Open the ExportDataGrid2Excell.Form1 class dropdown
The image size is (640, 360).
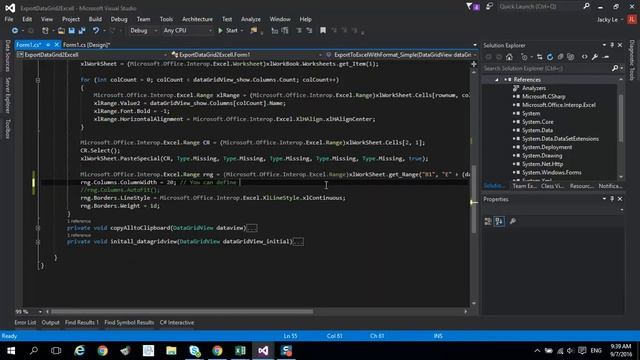[246, 55]
